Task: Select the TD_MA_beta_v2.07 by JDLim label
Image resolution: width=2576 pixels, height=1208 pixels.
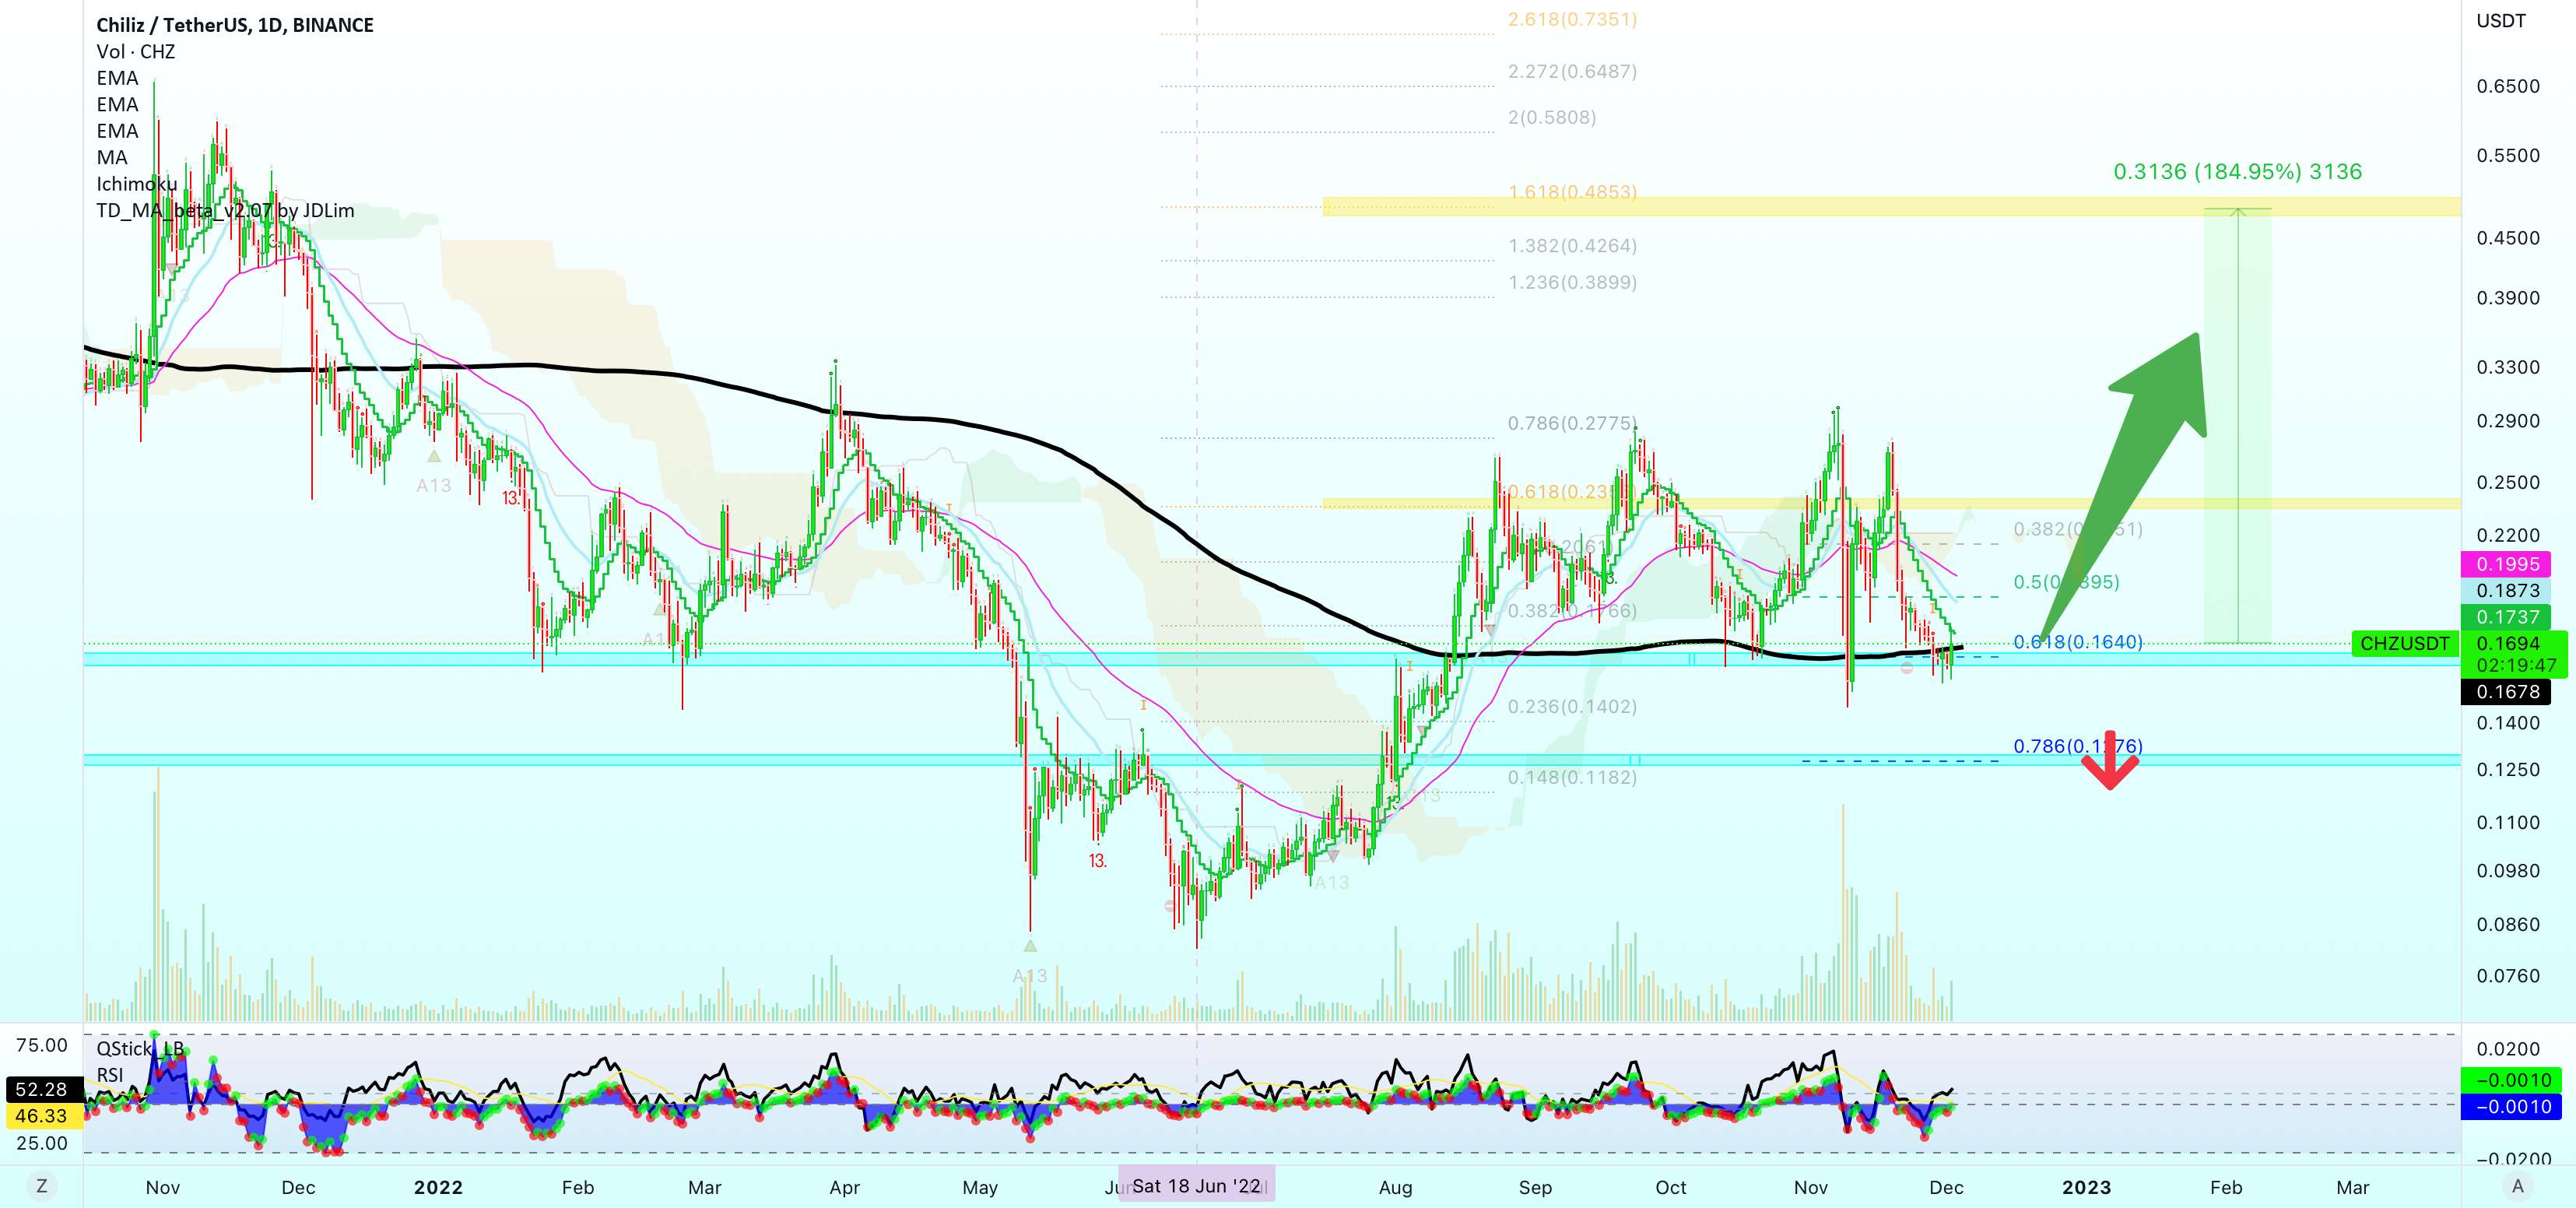Action: click(x=225, y=211)
